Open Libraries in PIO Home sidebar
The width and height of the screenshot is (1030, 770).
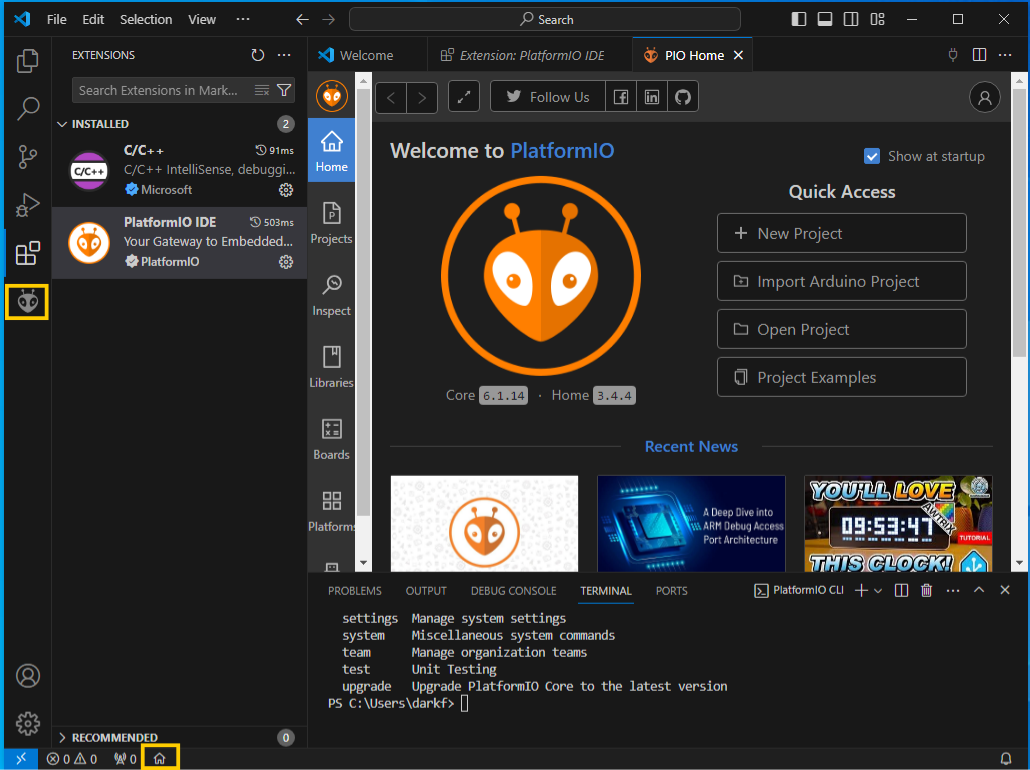click(331, 367)
